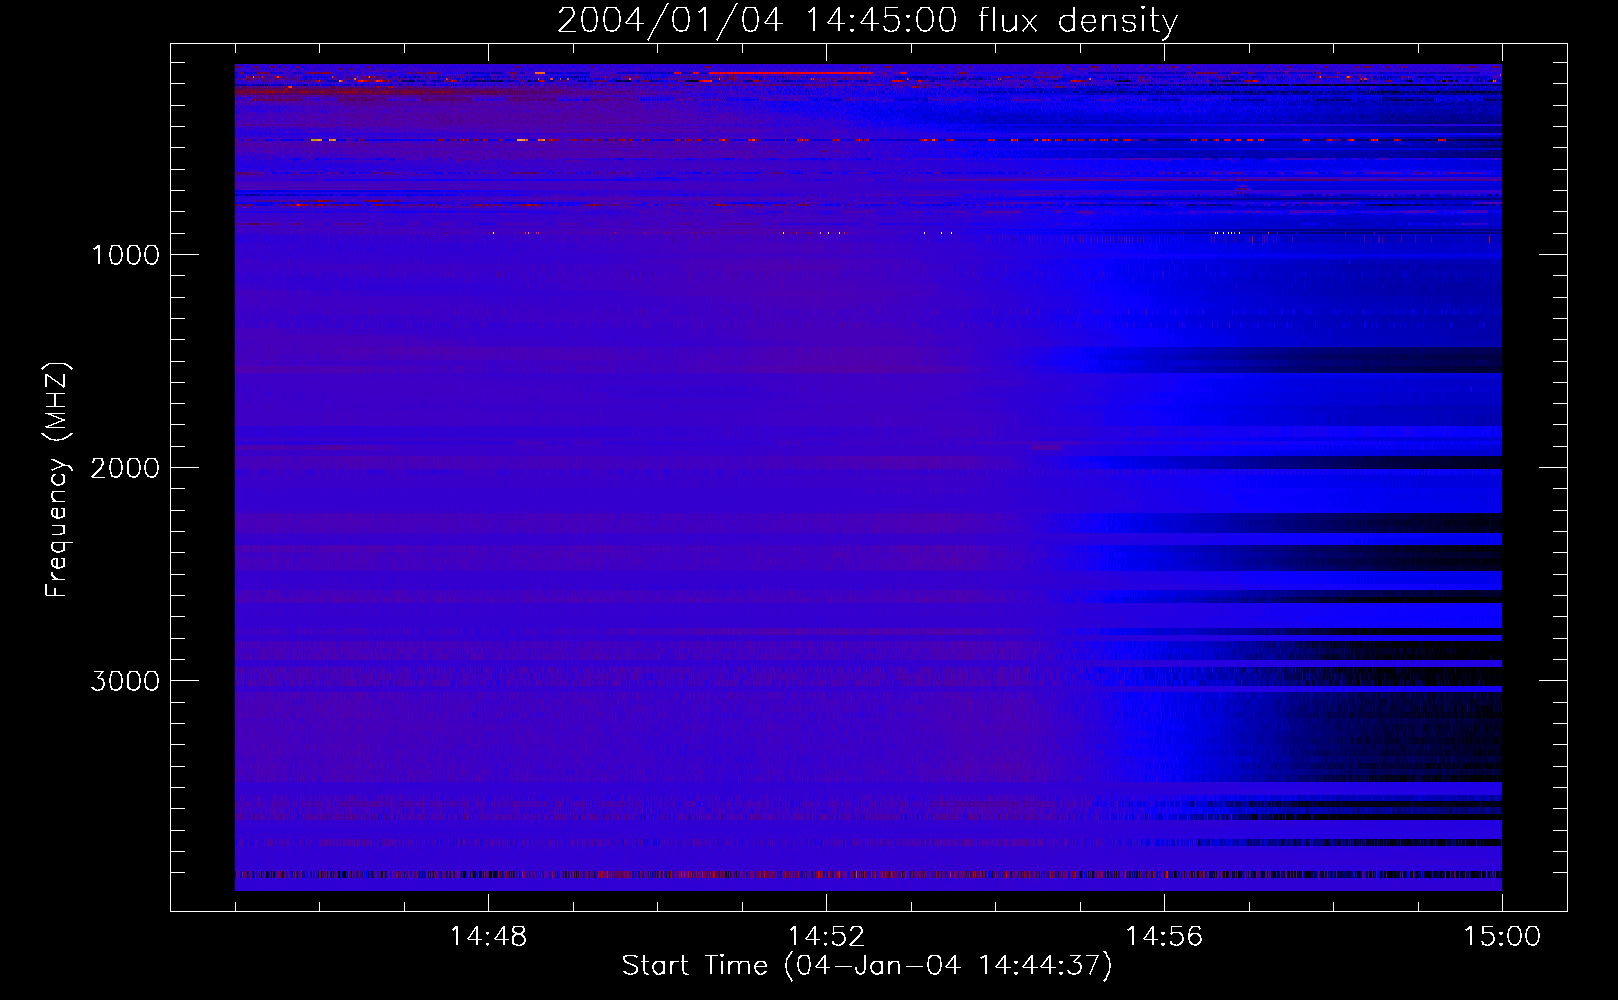Select the 'Start Time (04-Jan-04 14:44:37)' axis label
1618x1000 pixels.
[867, 966]
